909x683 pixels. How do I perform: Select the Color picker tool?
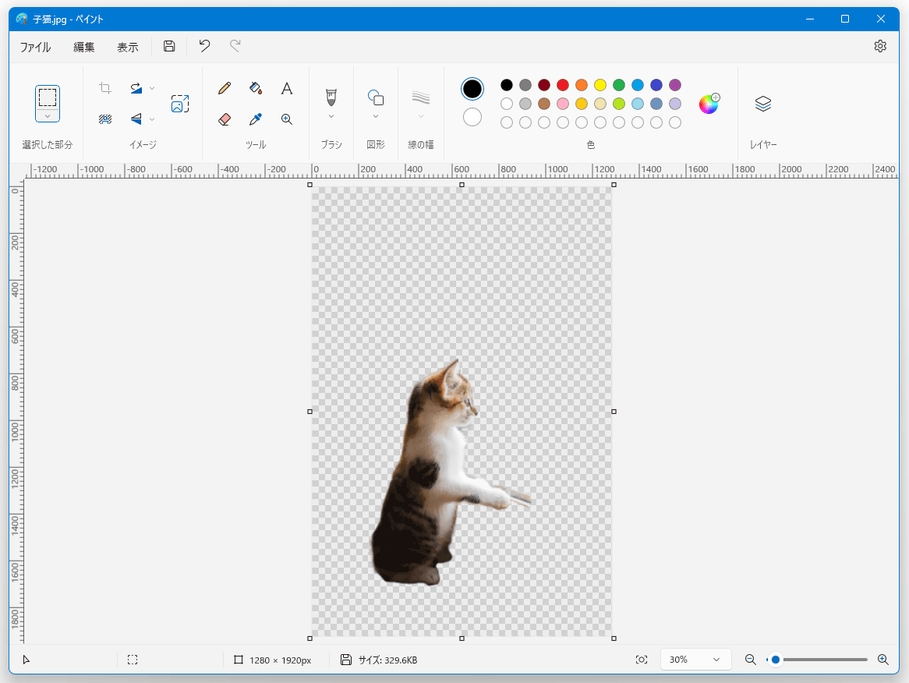point(255,118)
